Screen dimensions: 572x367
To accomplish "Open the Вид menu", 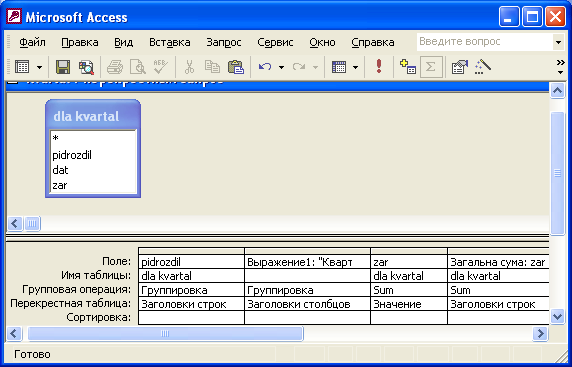I will tap(123, 42).
